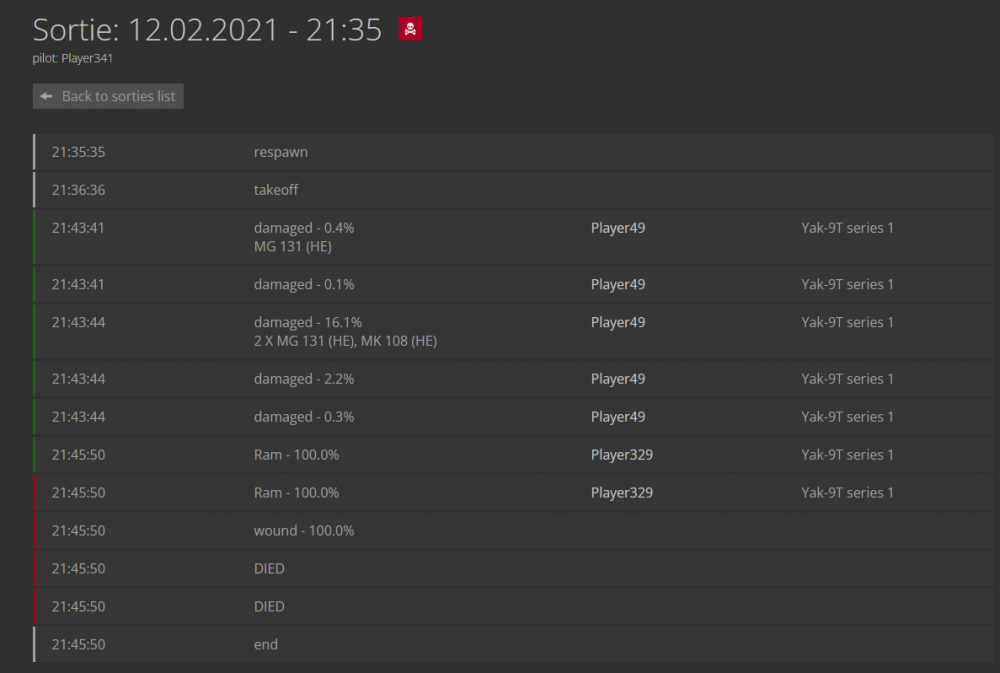Image resolution: width=1000 pixels, height=673 pixels.
Task: Click Yak-9T series 1 in 16.1% damaged row
Action: pos(847,323)
